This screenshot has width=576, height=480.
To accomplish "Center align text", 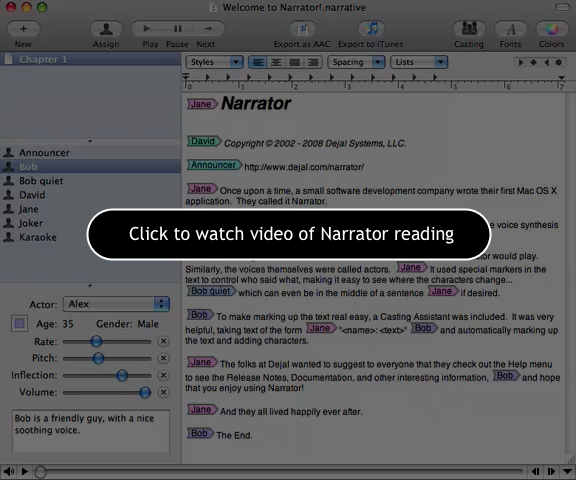I will pyautogui.click(x=276, y=62).
